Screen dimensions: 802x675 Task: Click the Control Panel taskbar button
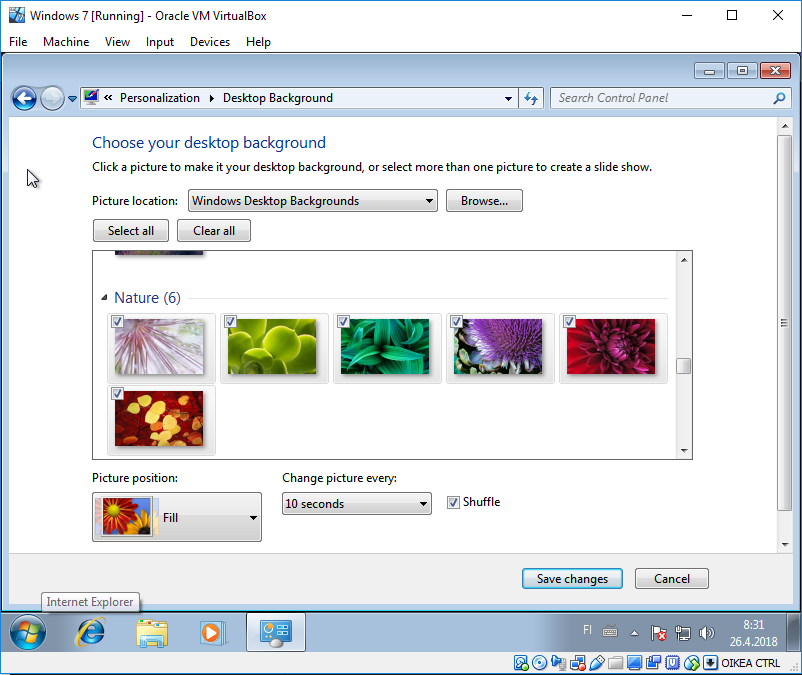click(x=276, y=632)
